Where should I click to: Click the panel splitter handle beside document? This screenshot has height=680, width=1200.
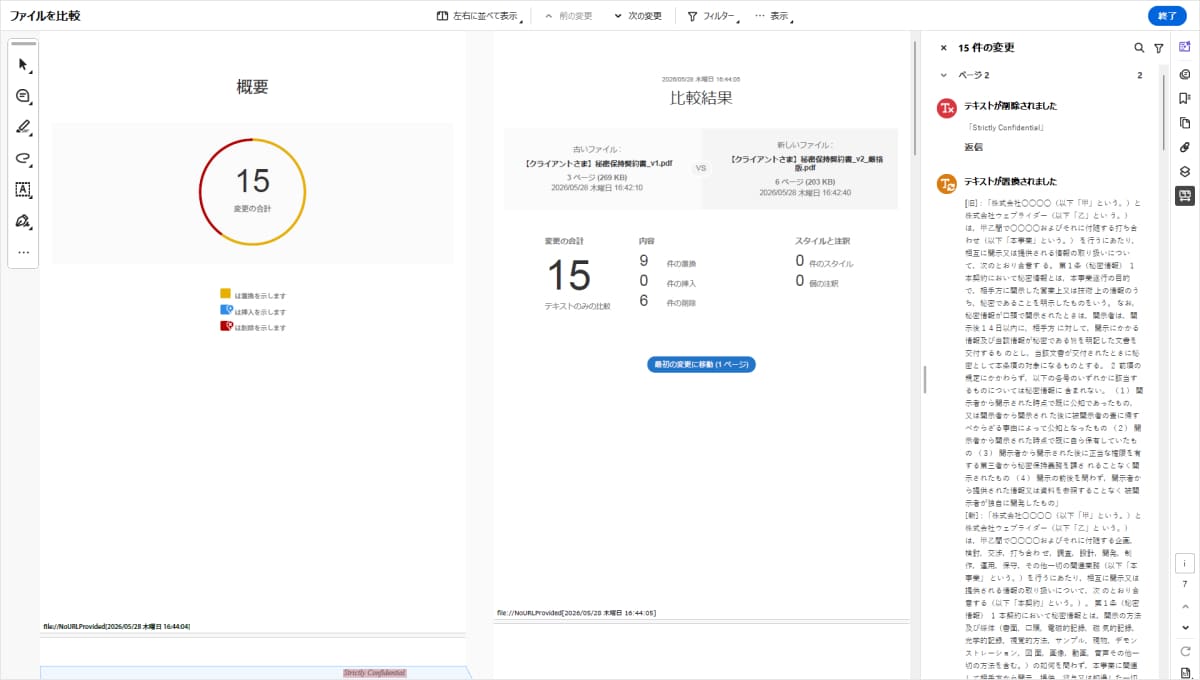(x=925, y=379)
